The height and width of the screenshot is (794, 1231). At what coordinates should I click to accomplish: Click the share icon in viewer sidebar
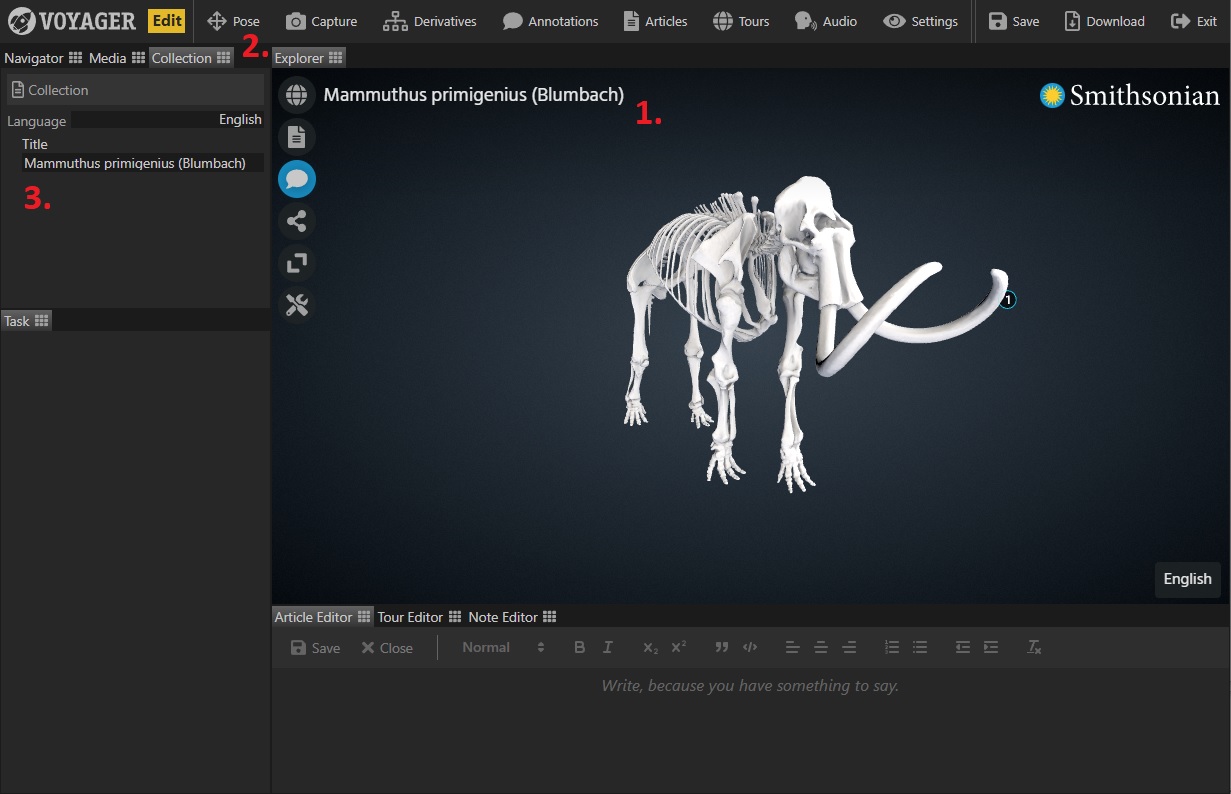[x=296, y=221]
